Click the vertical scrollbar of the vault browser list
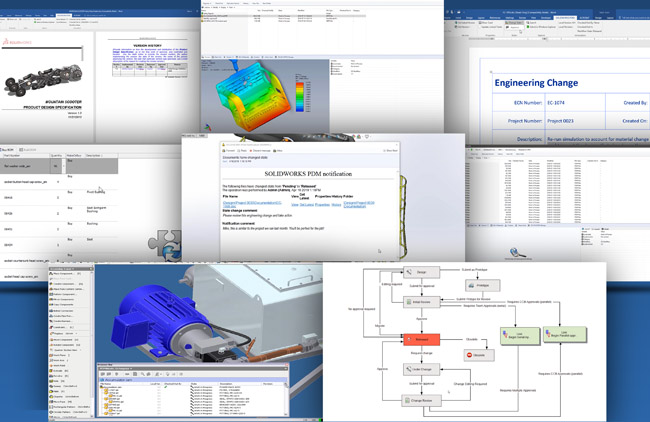 [x=286, y=399]
